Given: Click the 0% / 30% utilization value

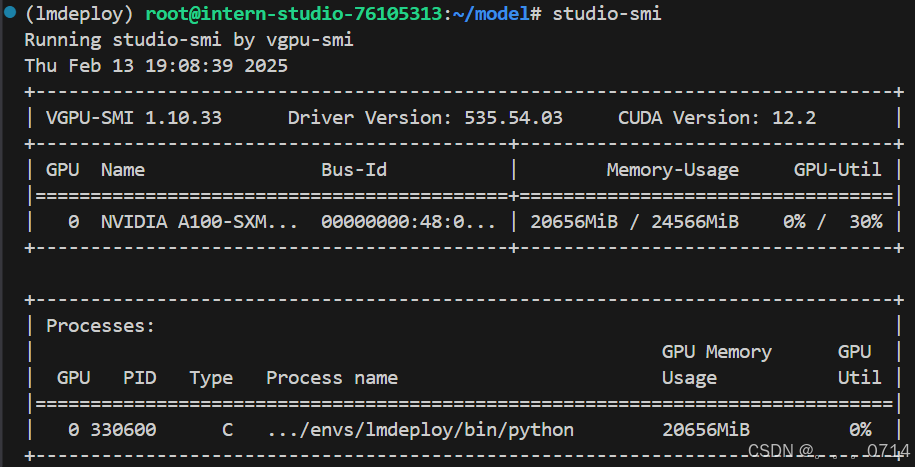Looking at the screenshot, I should (x=832, y=222).
